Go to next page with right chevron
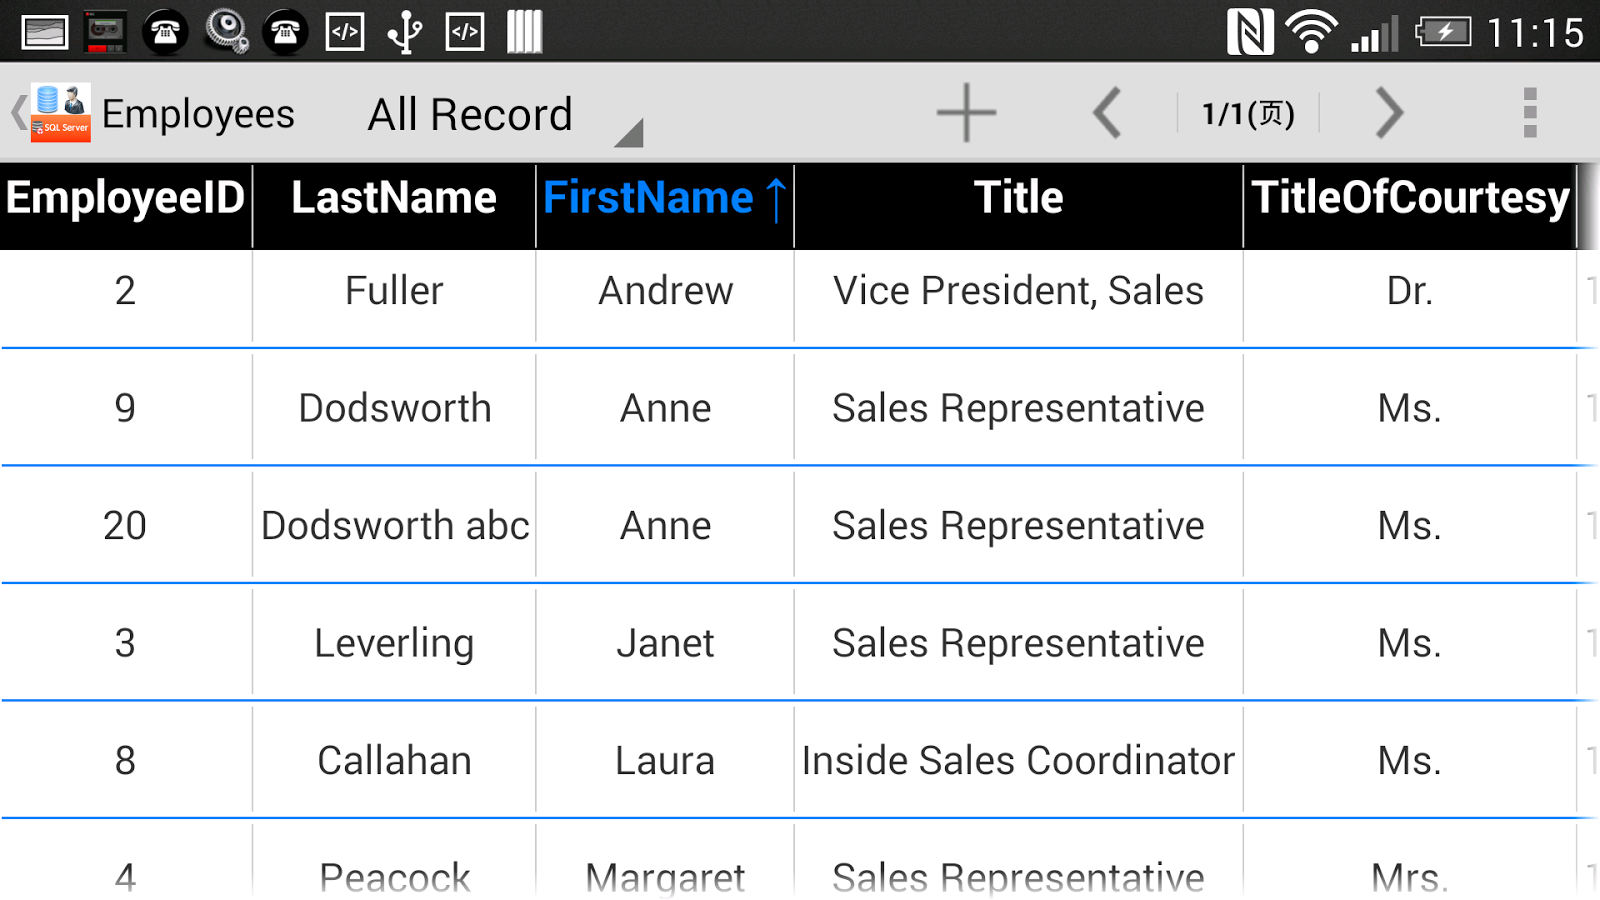Viewport: 1600px width, 900px height. click(1389, 113)
